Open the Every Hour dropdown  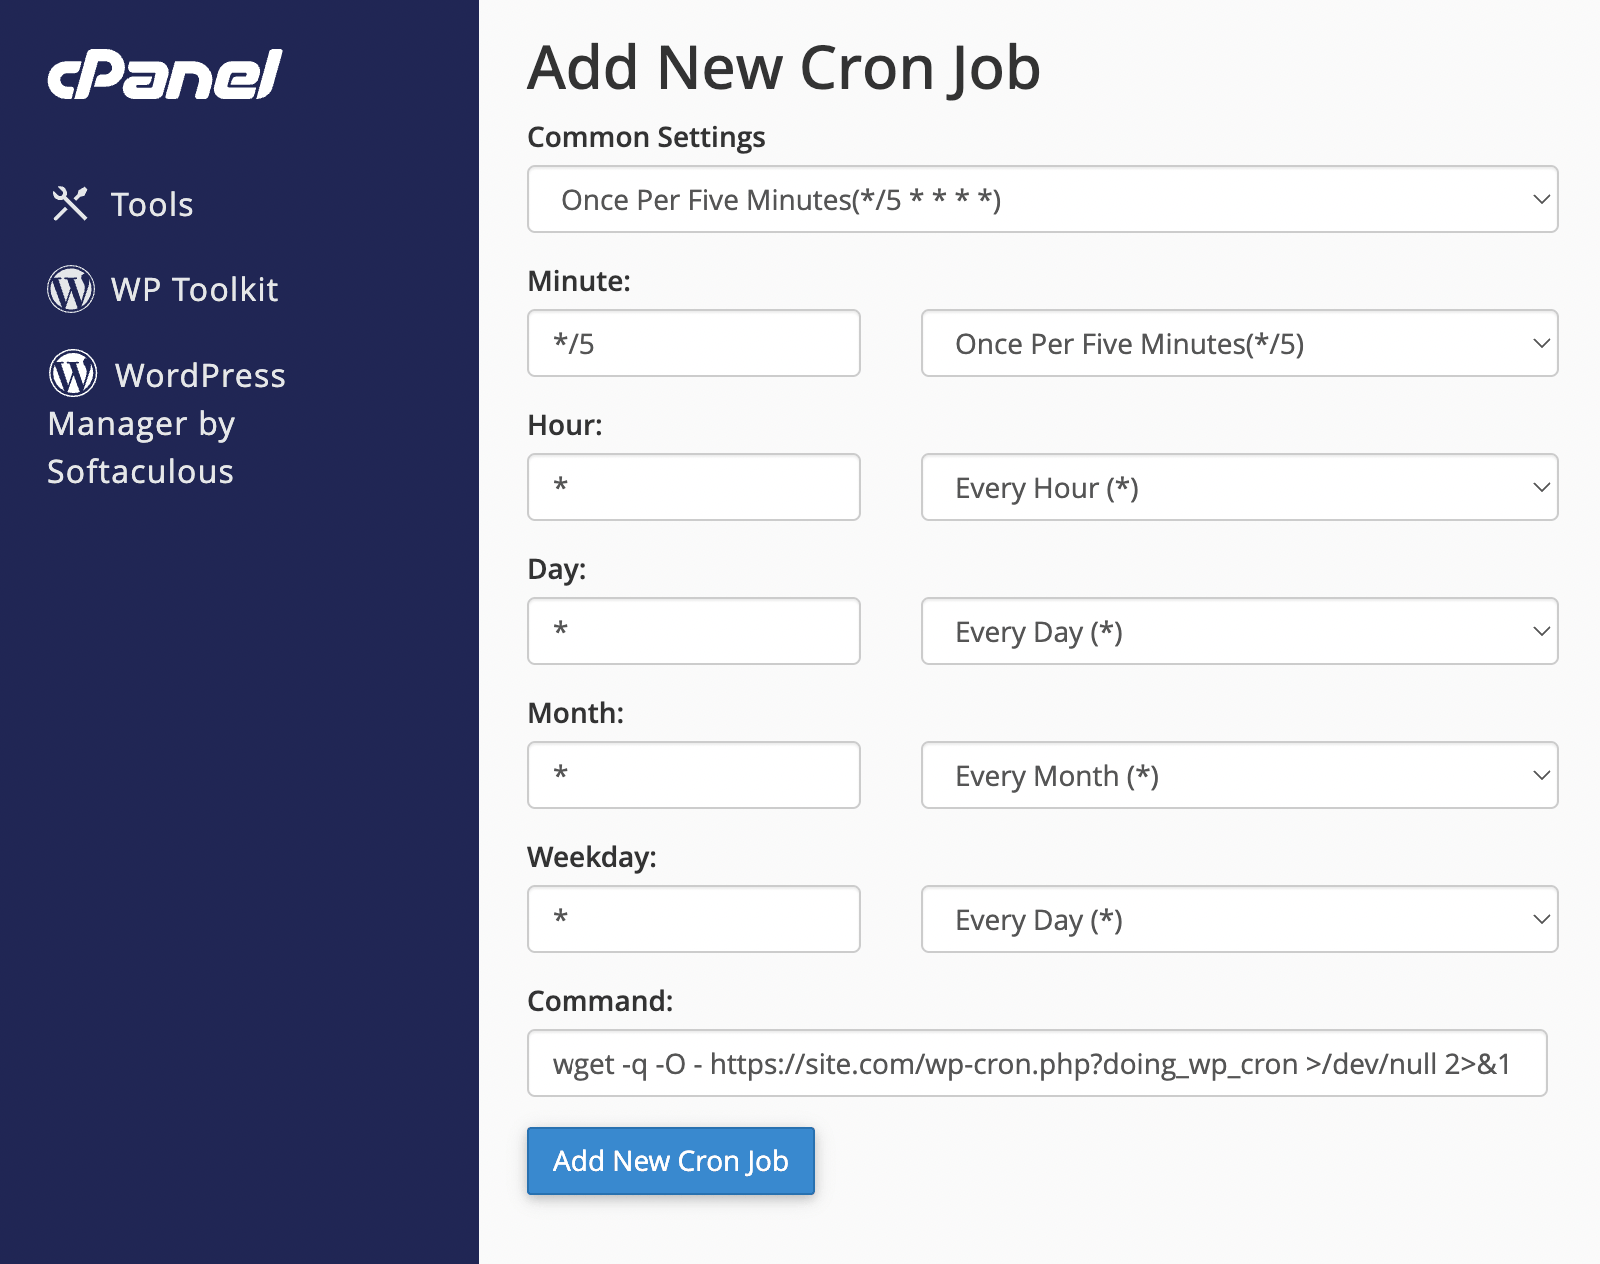point(1239,487)
